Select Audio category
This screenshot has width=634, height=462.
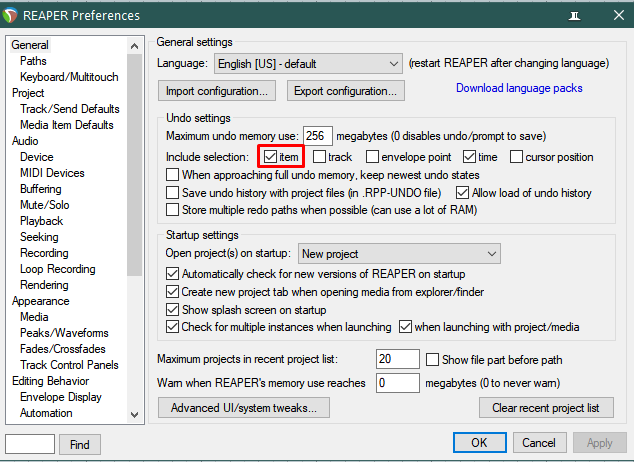click(x=25, y=141)
